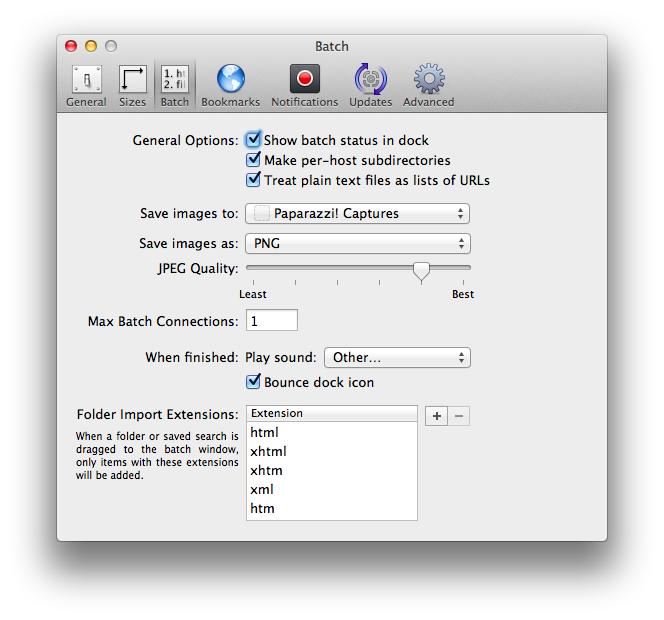This screenshot has width=664, height=620.
Task: Click the Max Batch Connections field
Action: coord(272,320)
